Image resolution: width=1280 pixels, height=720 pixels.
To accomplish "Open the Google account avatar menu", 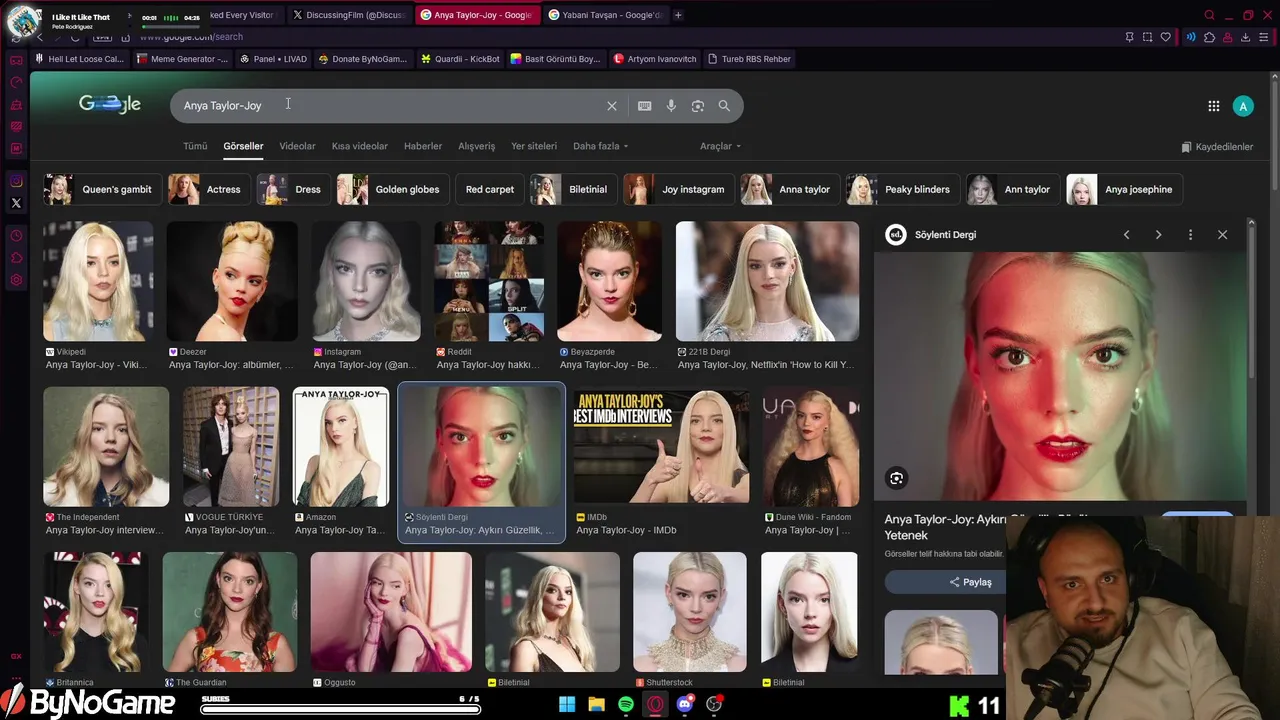I will coord(1243,106).
